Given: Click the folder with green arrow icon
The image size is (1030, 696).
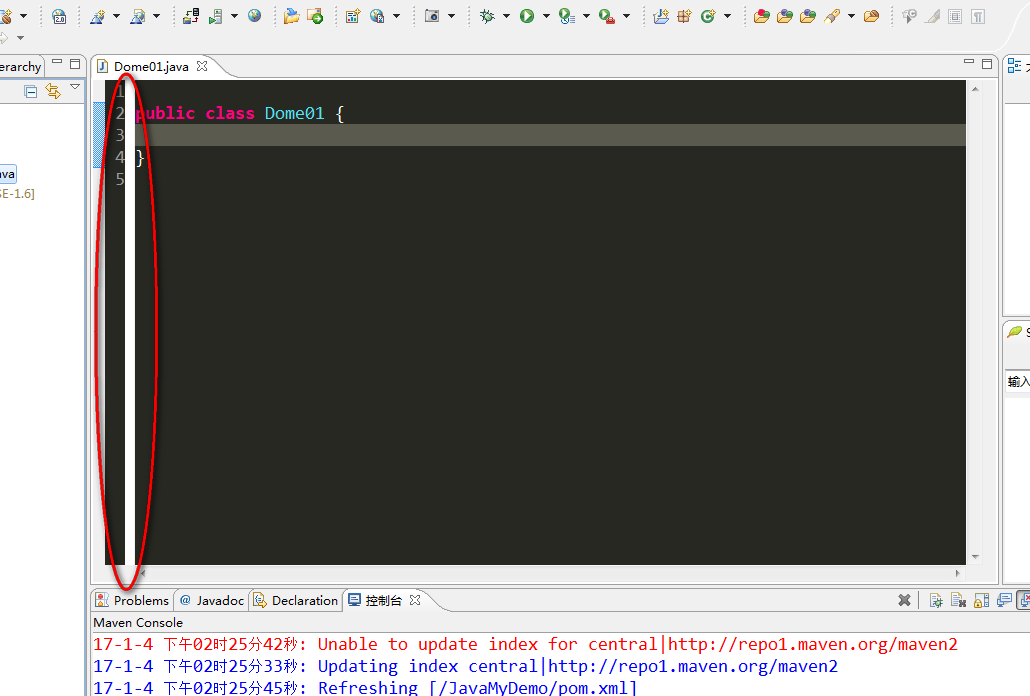Looking at the screenshot, I should 315,16.
